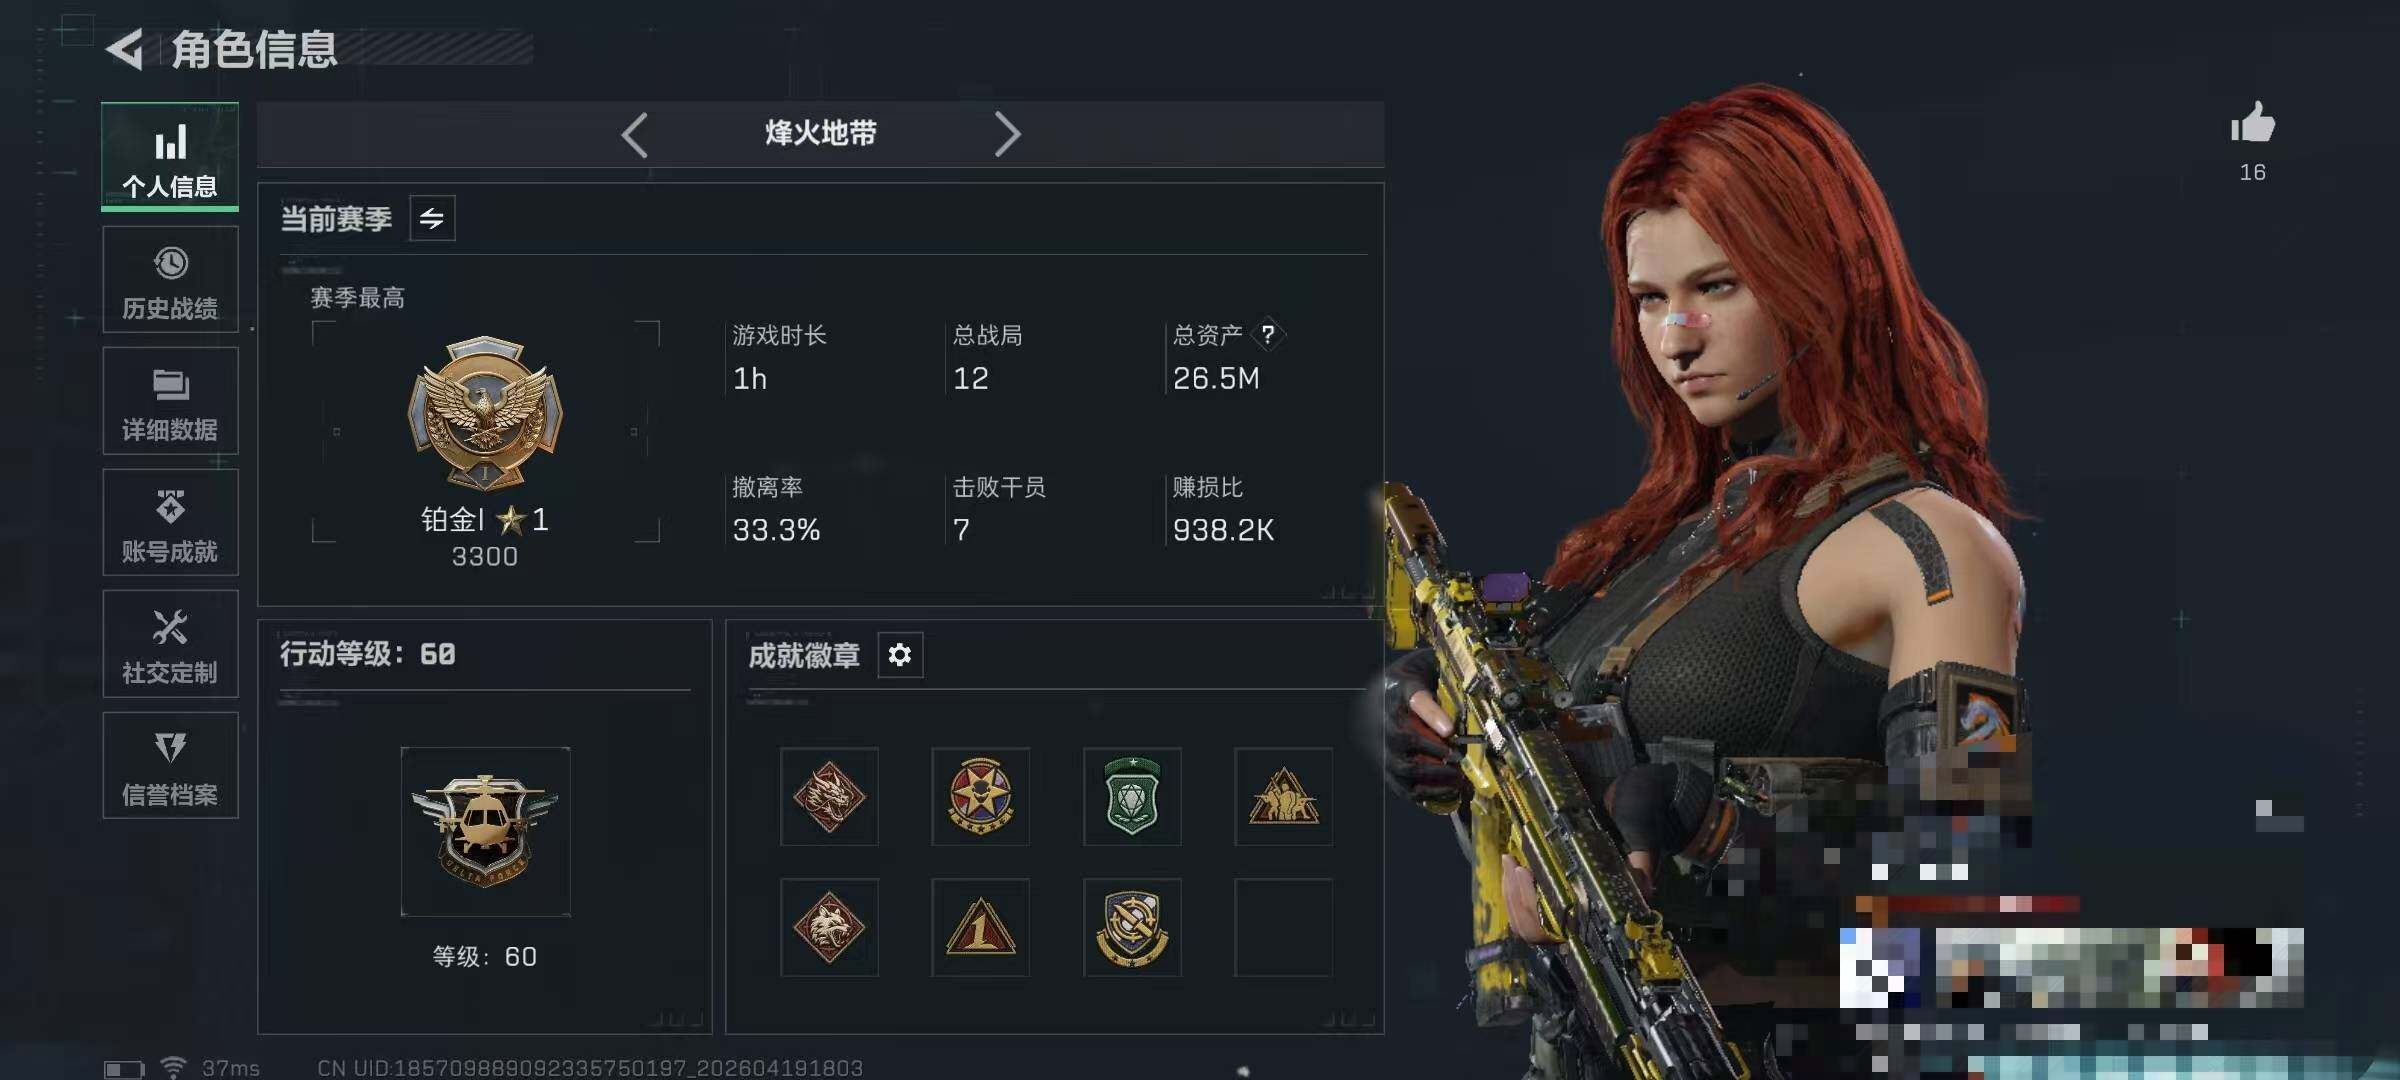Open 社交定制 customization section
This screenshot has height=1080, width=2400.
170,644
